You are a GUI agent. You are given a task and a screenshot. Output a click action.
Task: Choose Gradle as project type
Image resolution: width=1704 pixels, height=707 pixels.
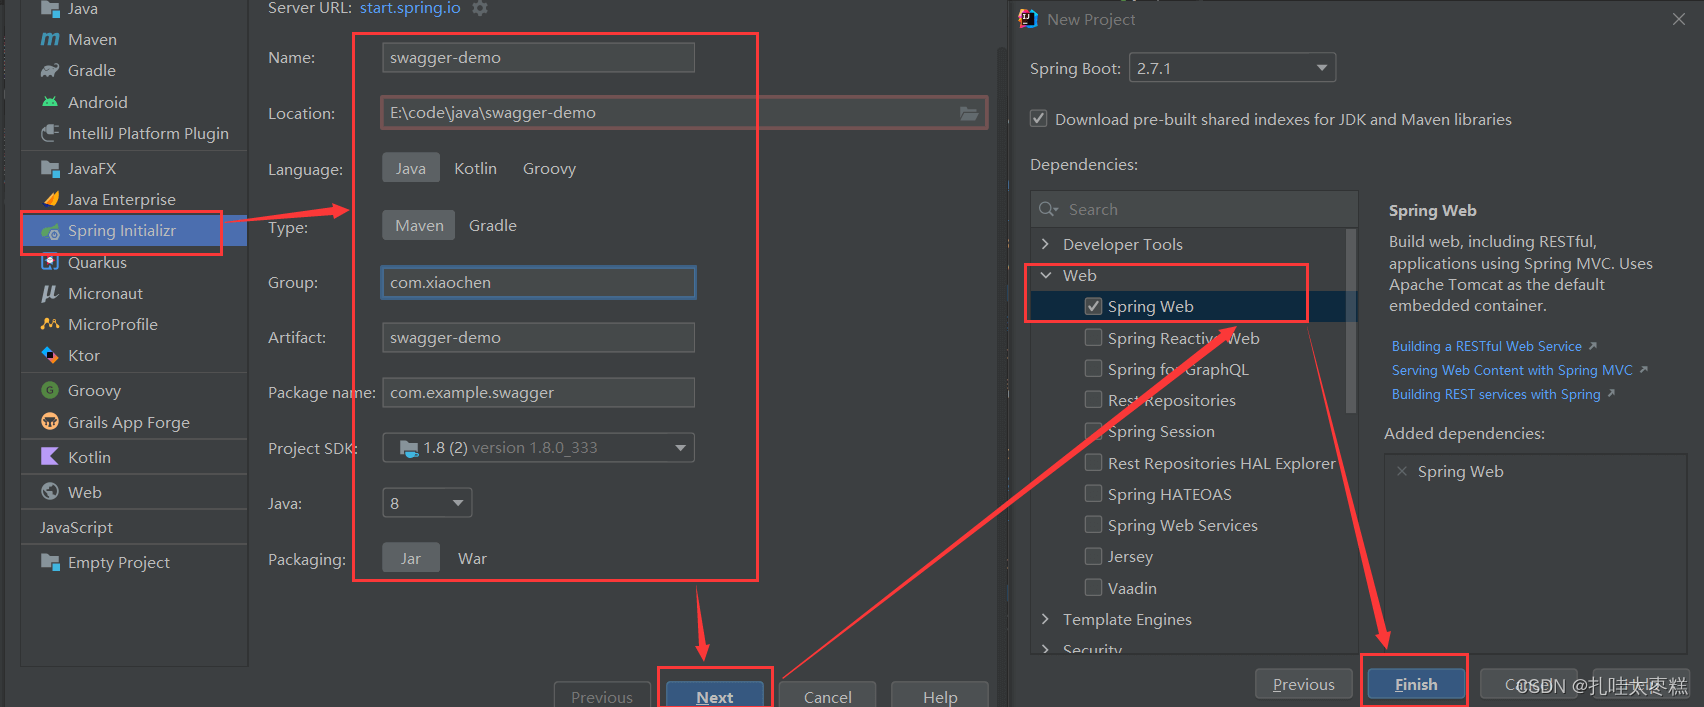(493, 225)
